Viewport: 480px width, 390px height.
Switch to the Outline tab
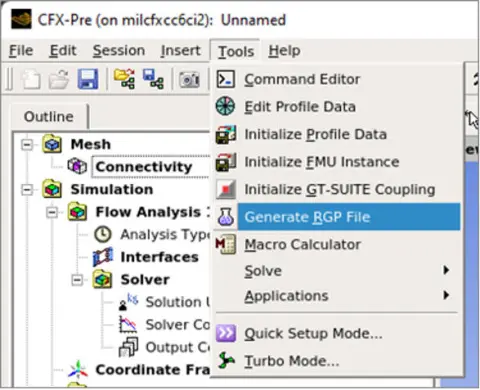point(49,117)
